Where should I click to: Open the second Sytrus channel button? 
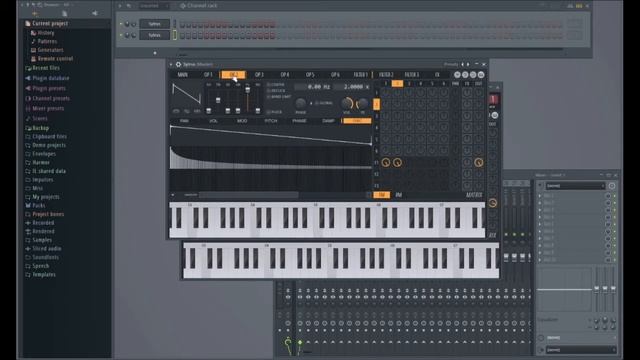tap(154, 35)
